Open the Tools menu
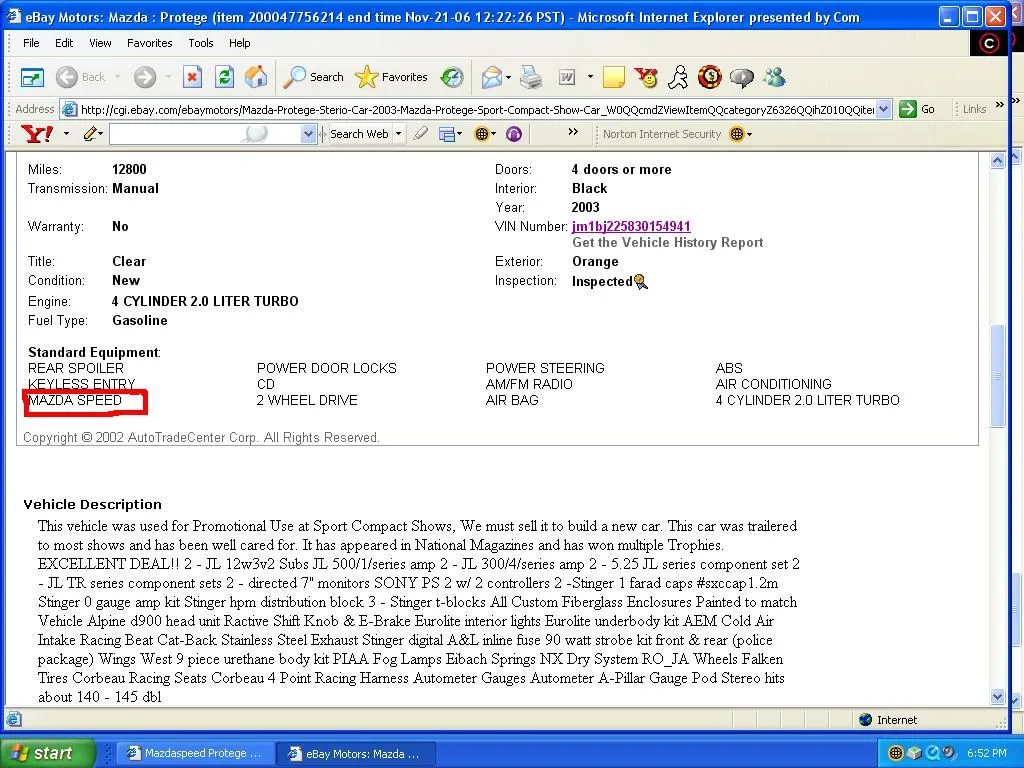Image resolution: width=1024 pixels, height=768 pixels. coord(201,43)
